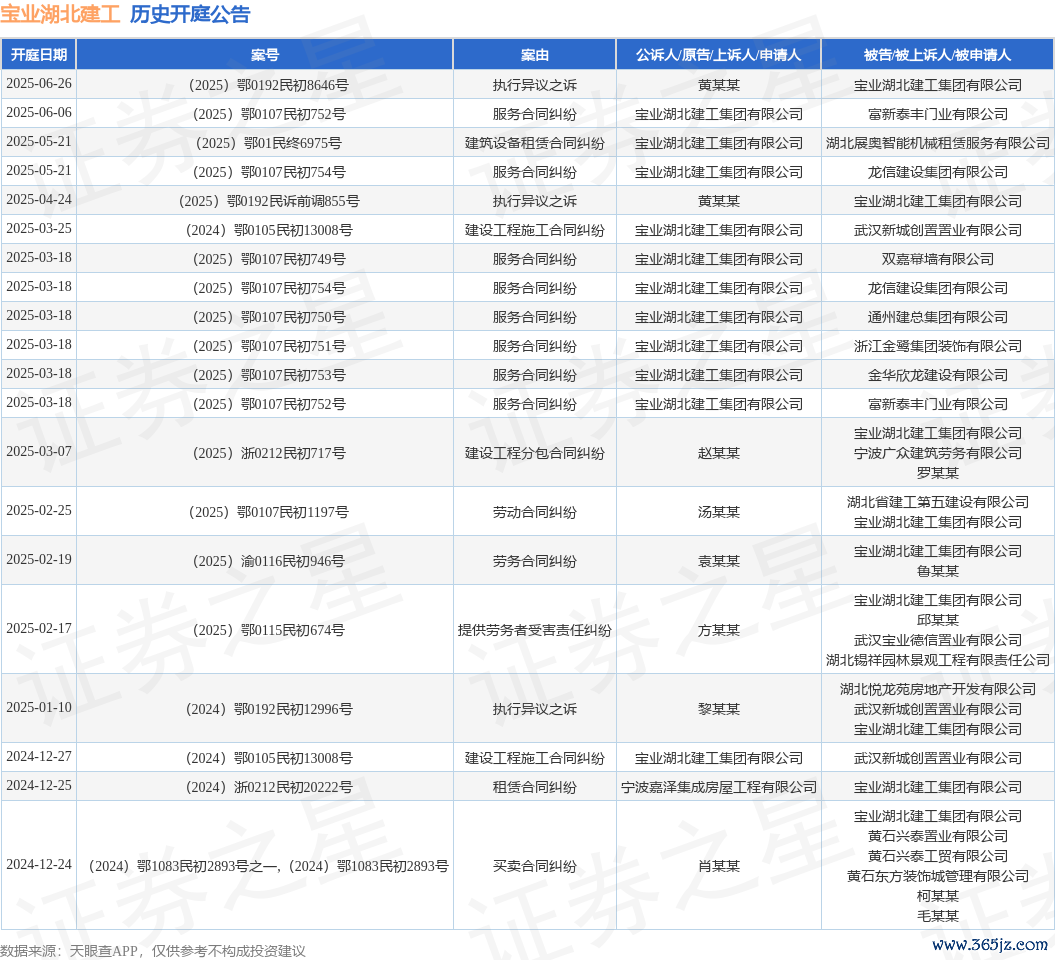The width and height of the screenshot is (1055, 960).
Task: Select case number 鄂0107民初751号
Action: point(268,346)
